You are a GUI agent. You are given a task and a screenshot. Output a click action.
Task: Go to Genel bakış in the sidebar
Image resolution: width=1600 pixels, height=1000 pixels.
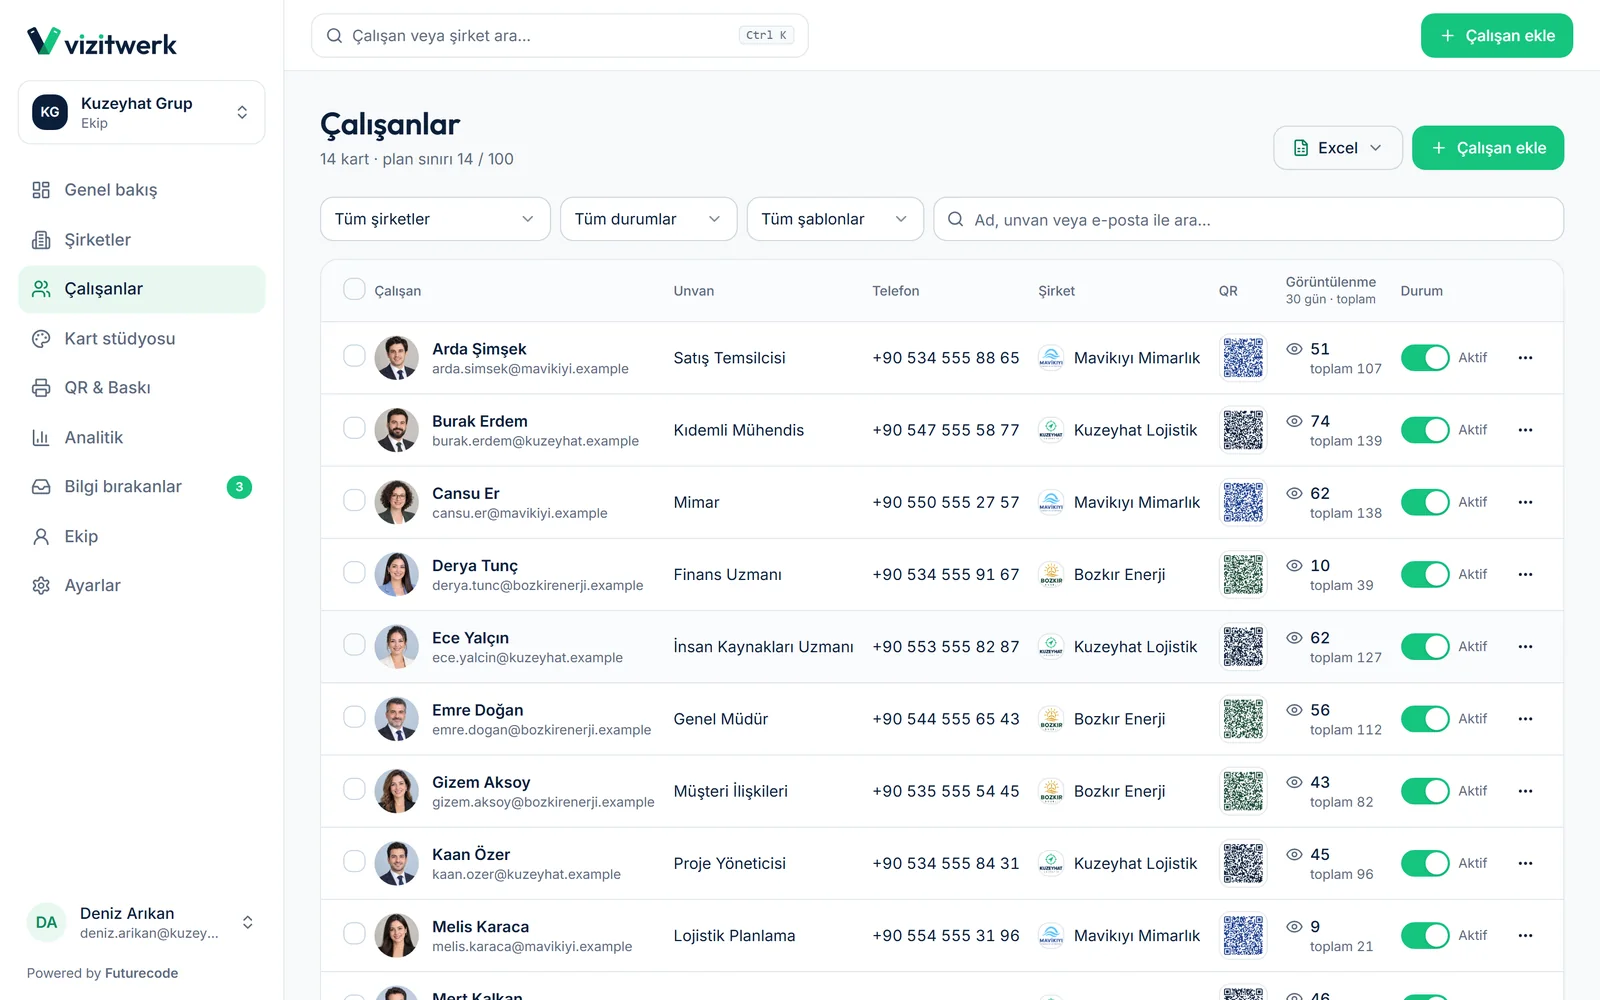coord(142,190)
